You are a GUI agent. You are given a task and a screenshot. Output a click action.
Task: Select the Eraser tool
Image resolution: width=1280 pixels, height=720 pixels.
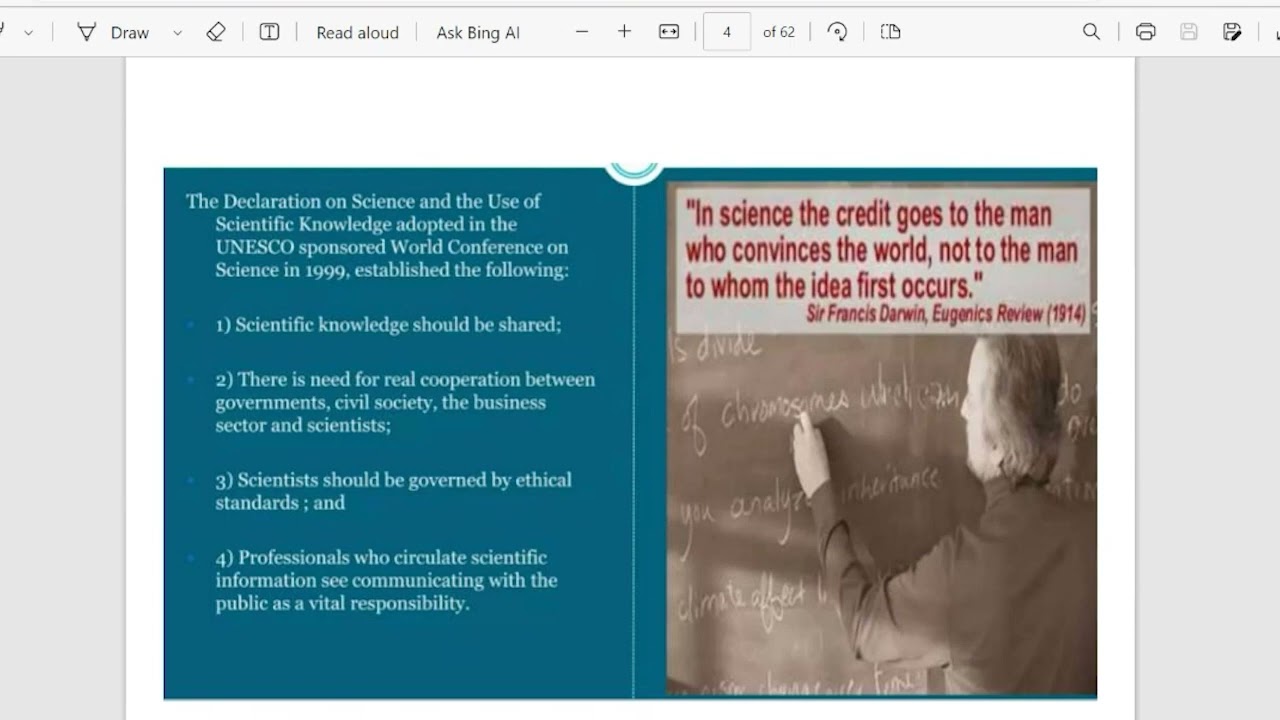[x=216, y=32]
